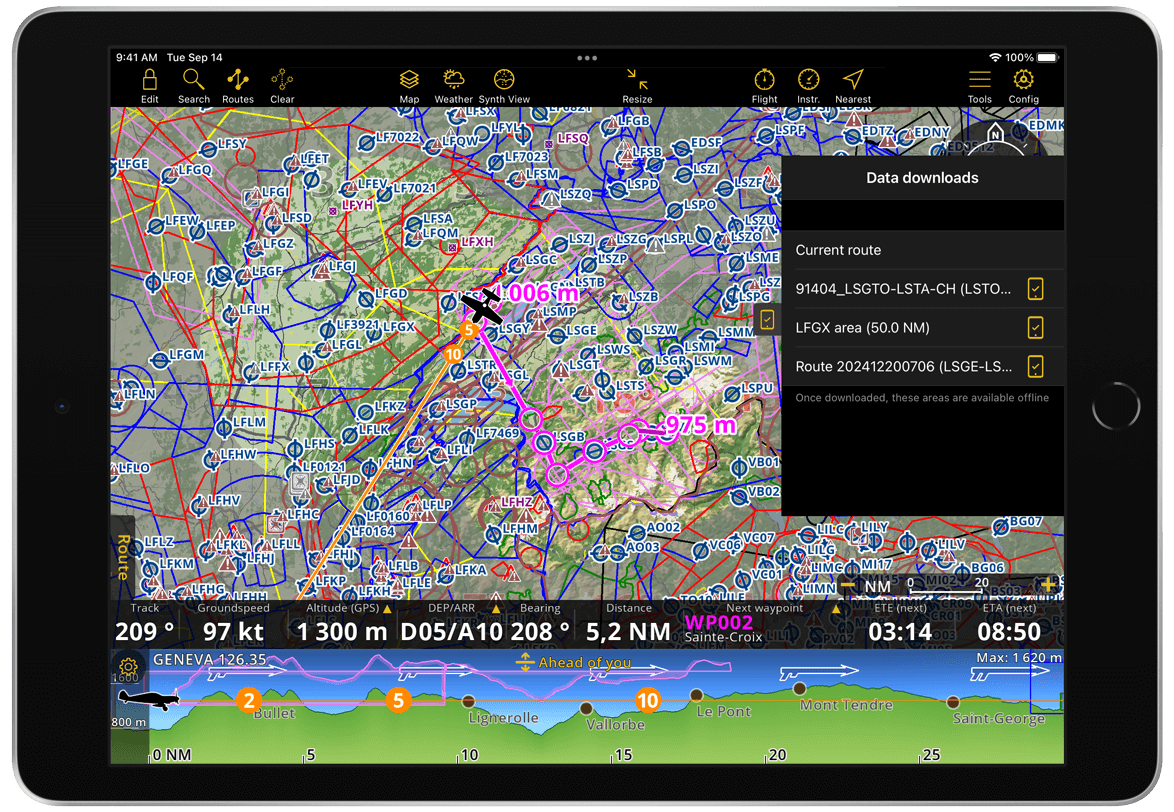Screen dimensions: 1174x812
Task: Tap orange marker 2 in elevation profile
Action: click(249, 700)
